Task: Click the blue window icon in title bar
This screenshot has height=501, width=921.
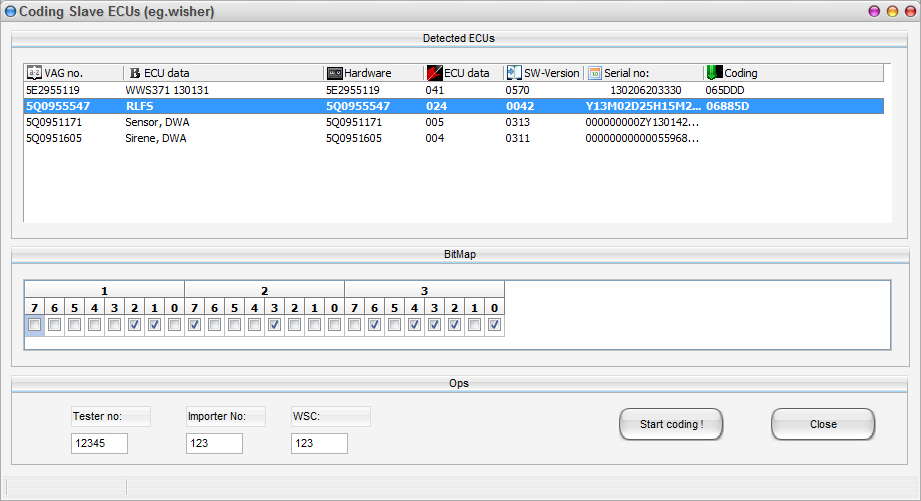Action: pos(10,11)
